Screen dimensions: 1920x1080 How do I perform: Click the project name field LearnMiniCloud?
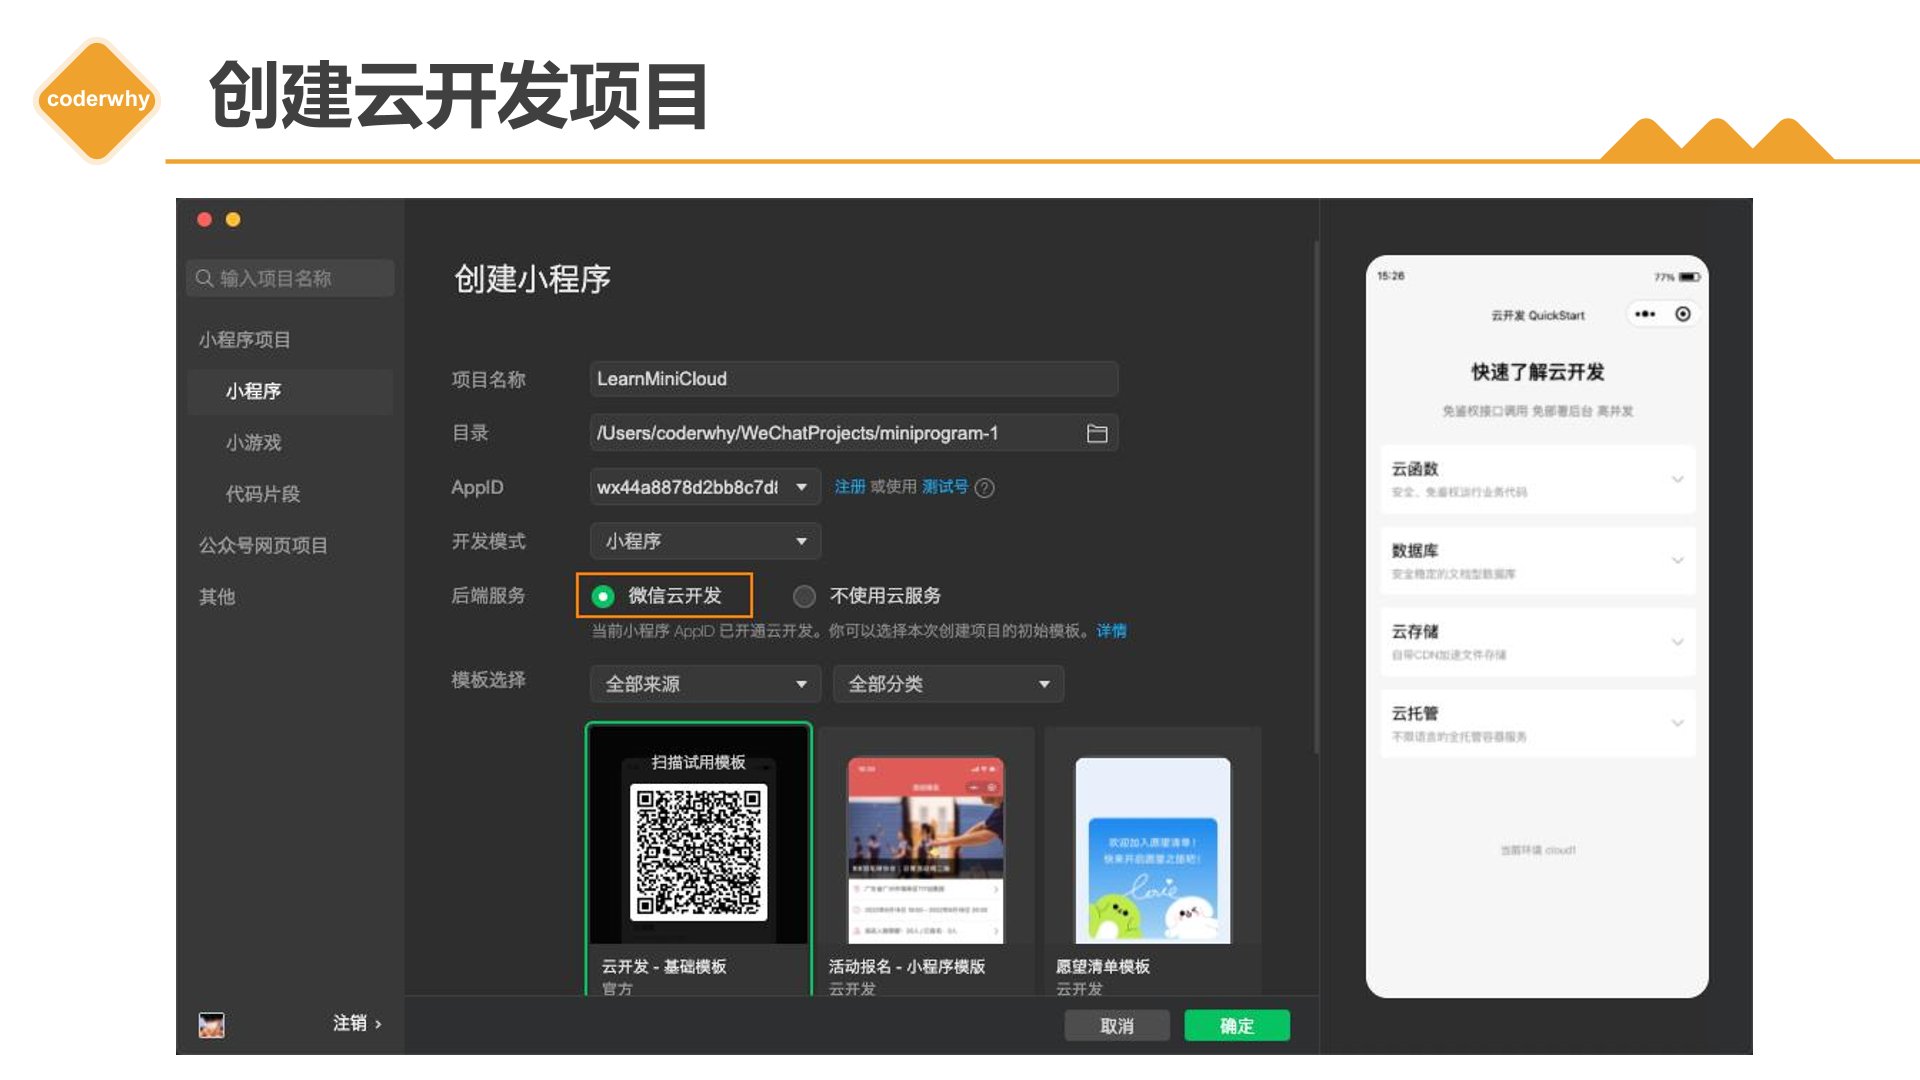pos(853,379)
